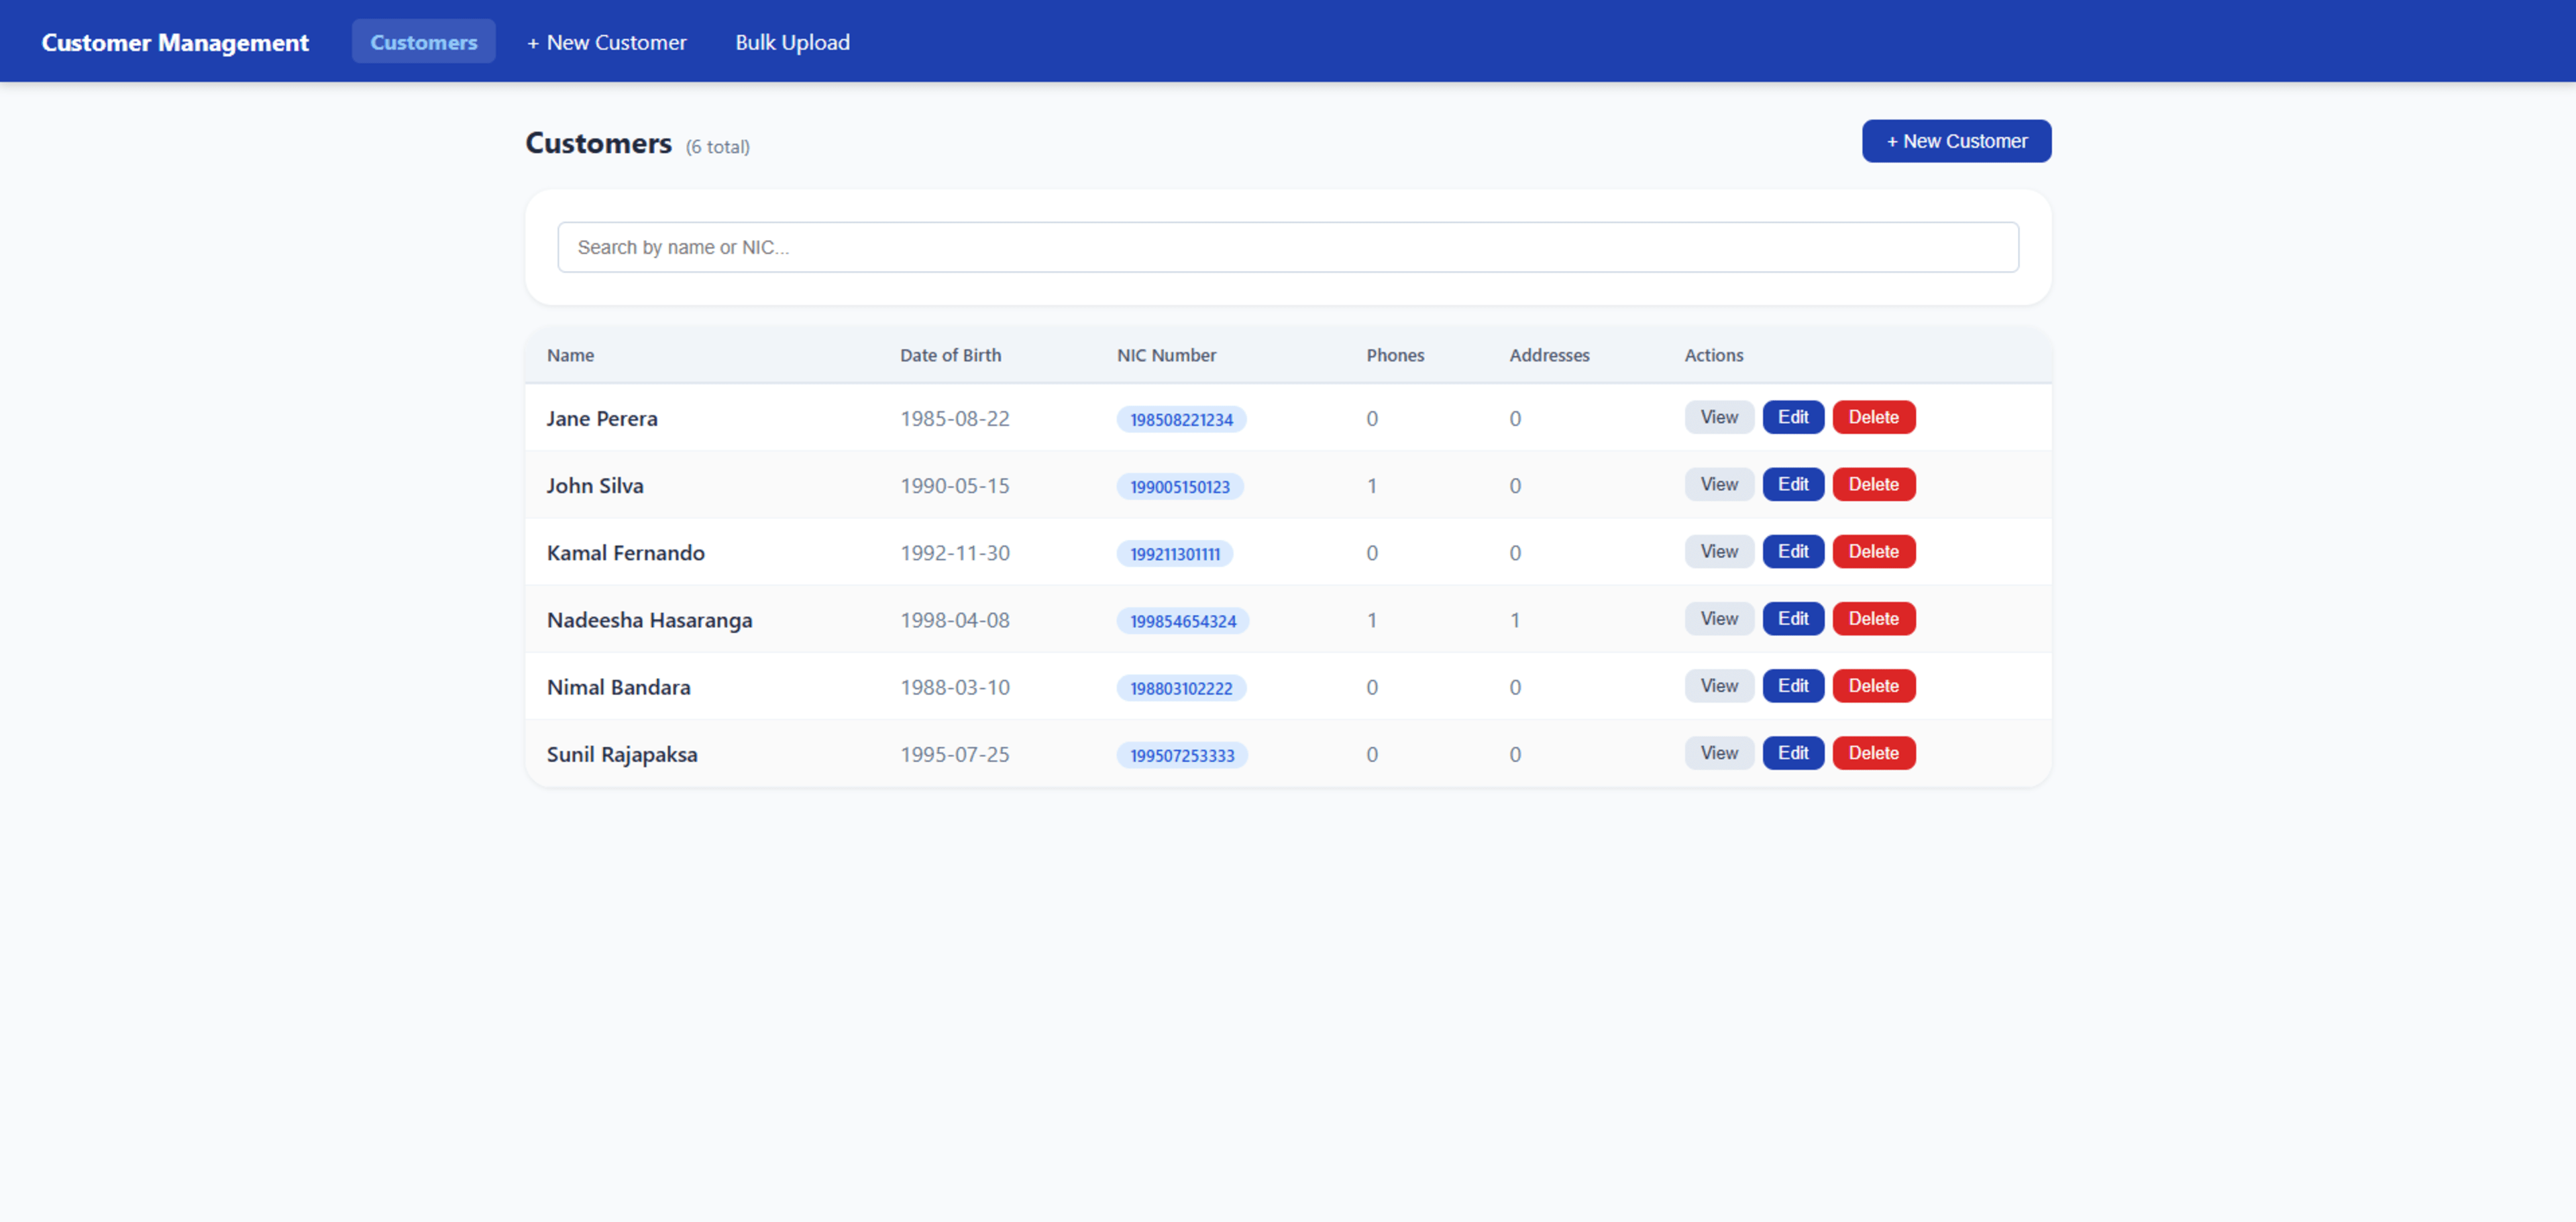Screen dimensions: 2576x1222
Task: Click NIC badge 199211301111
Action: 1174,553
